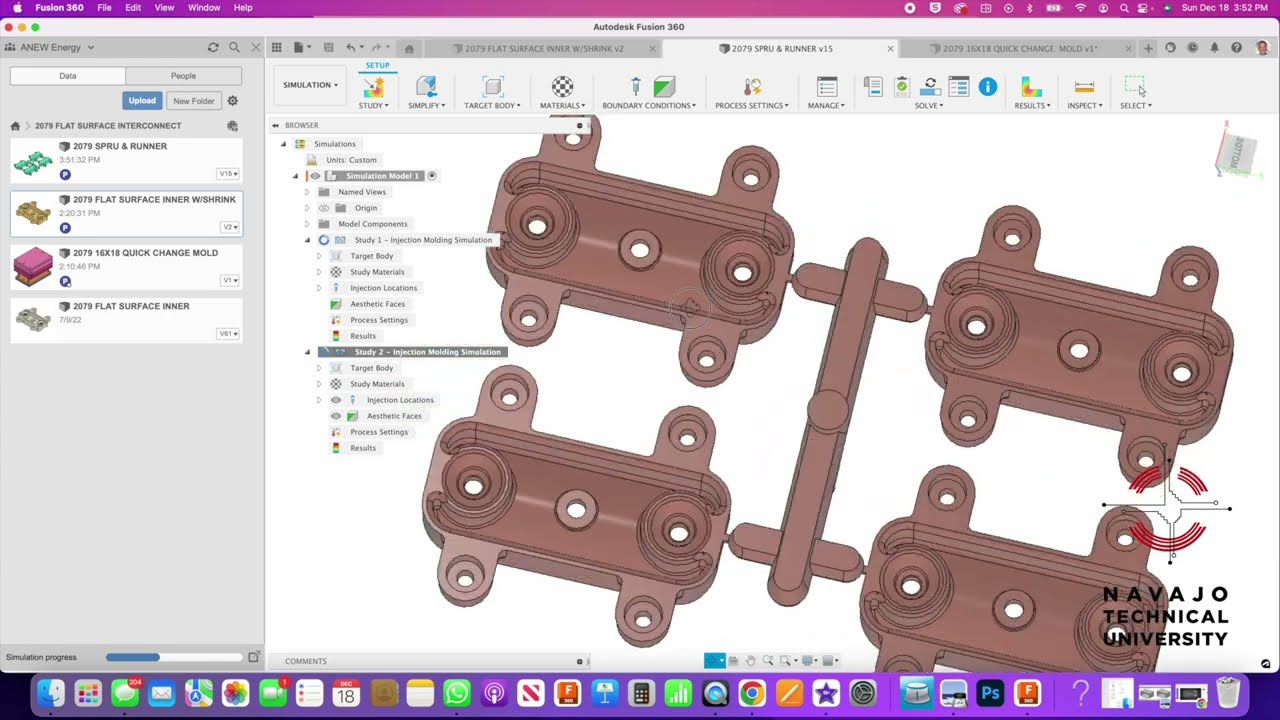Click the search magnifier in the data panel header
Screen dimensions: 1280x720
click(234, 47)
